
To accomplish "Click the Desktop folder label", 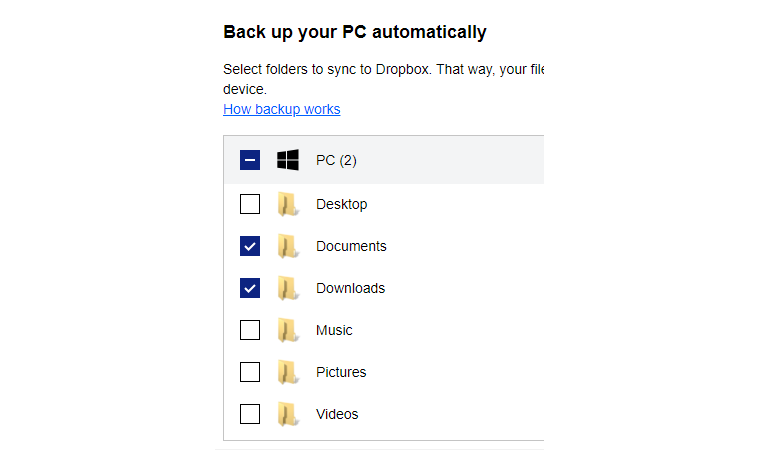I will click(x=341, y=204).
